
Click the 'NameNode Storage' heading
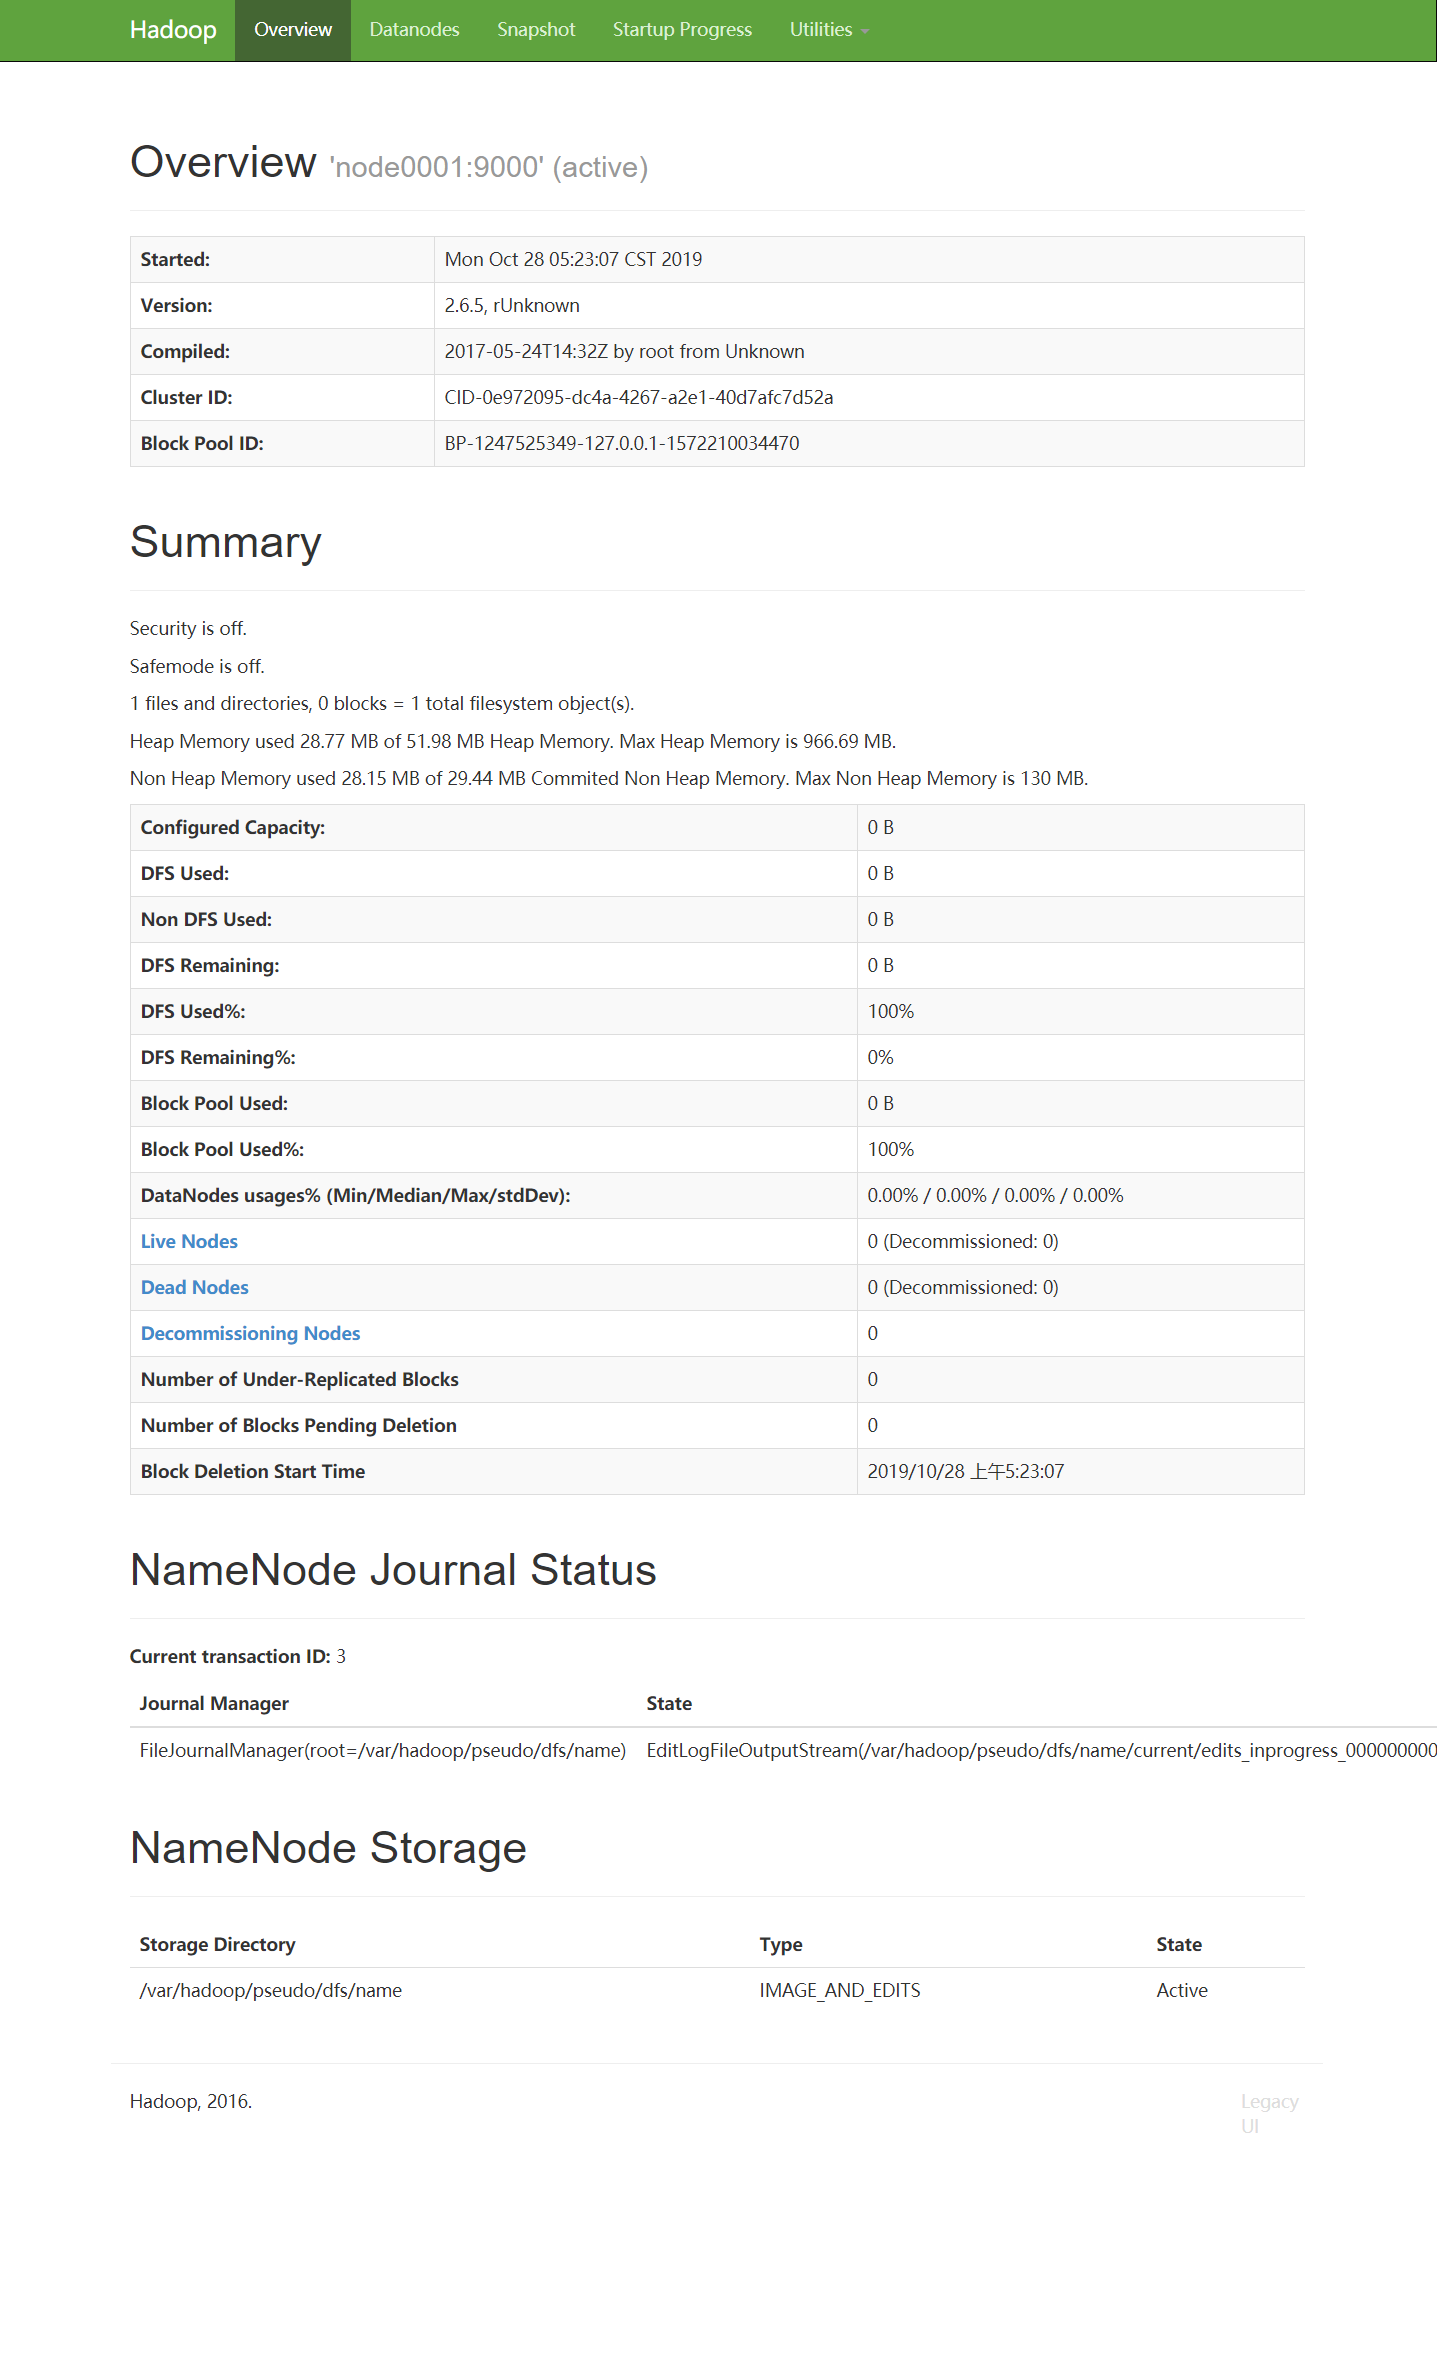point(328,1847)
